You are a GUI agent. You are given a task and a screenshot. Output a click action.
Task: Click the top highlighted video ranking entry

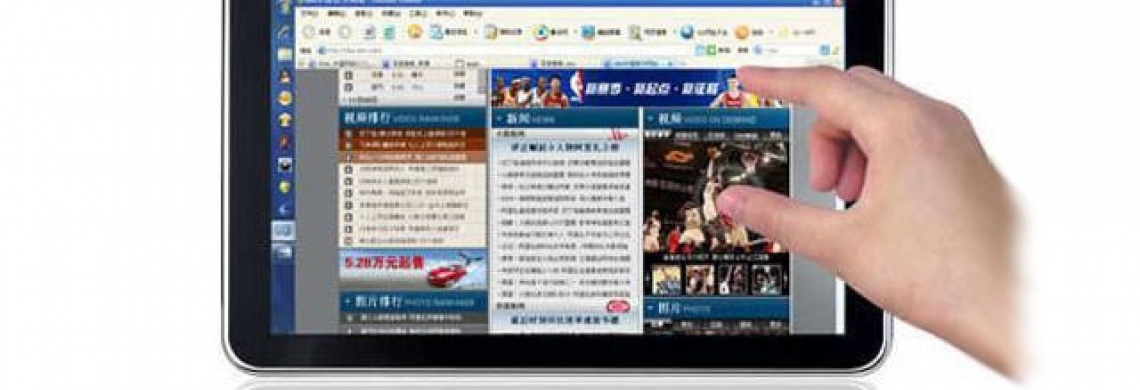pyautogui.click(x=413, y=134)
